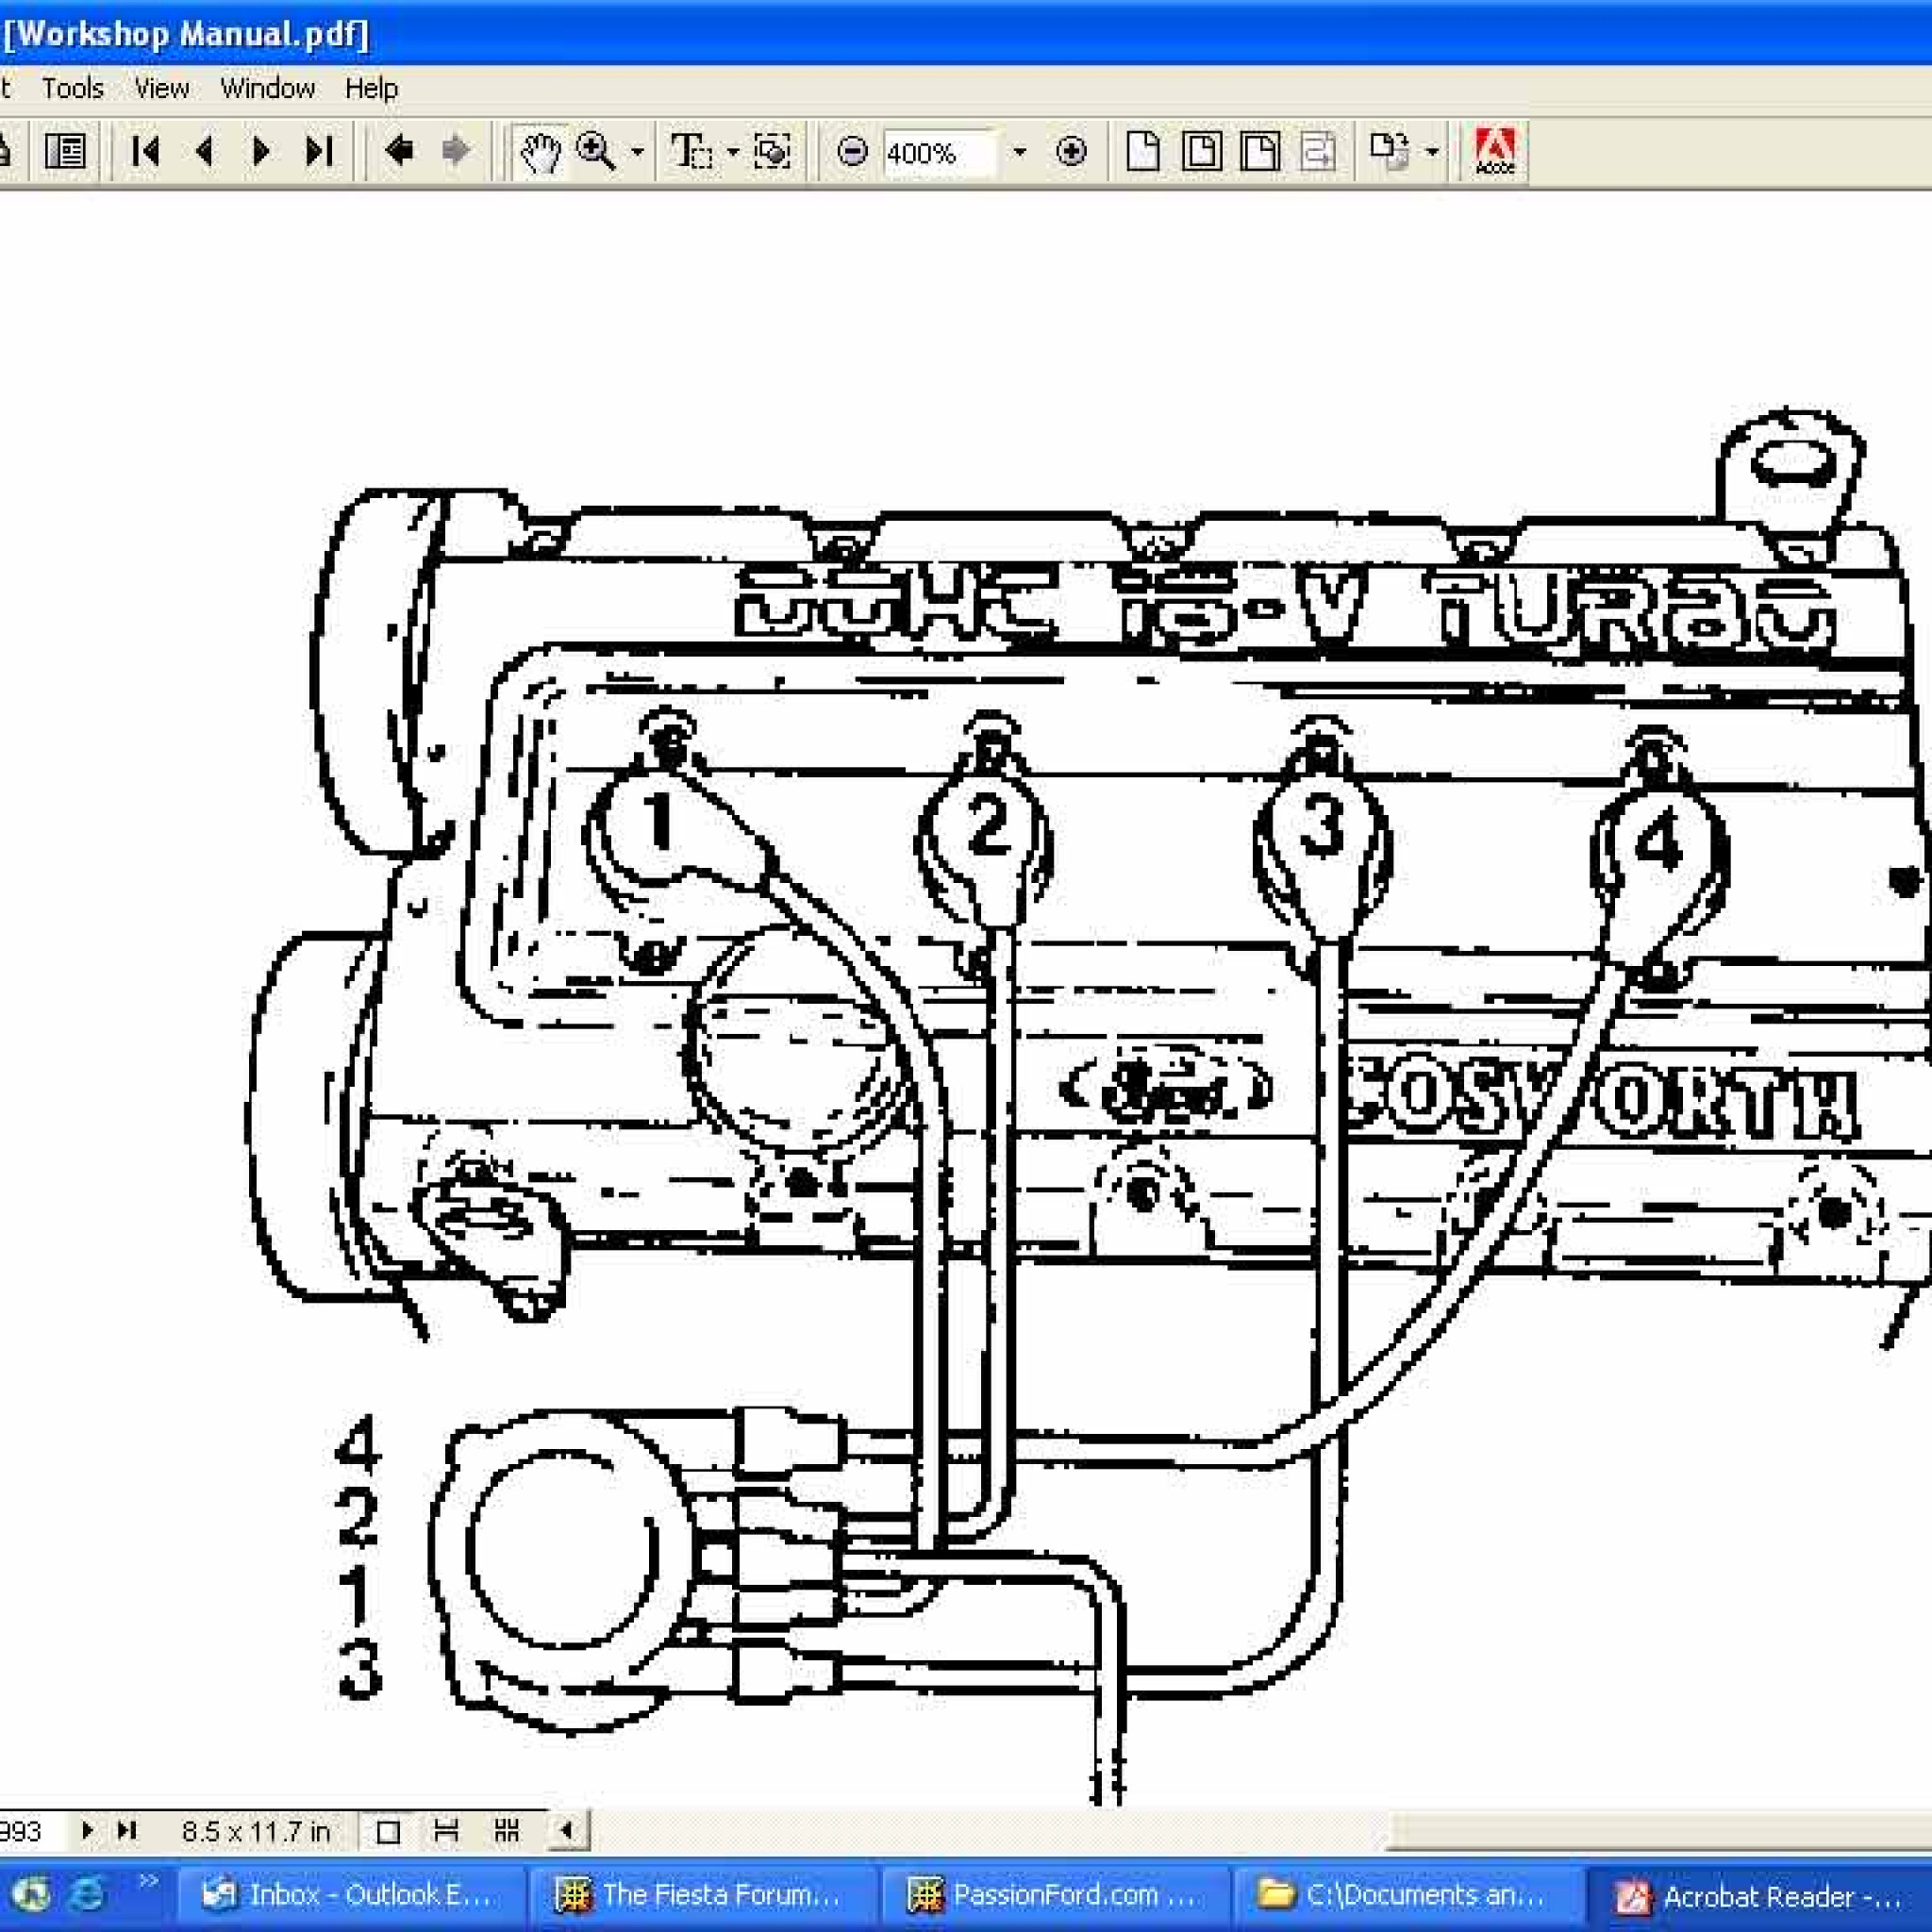This screenshot has height=1932, width=1932.
Task: Toggle the bookmarks navigation pane icon
Action: (x=66, y=152)
